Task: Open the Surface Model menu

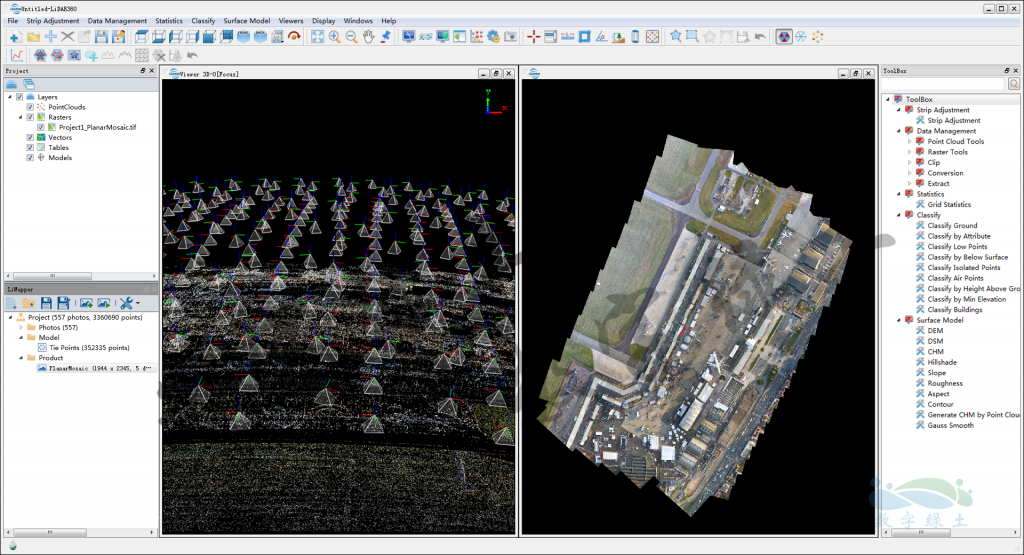Action: point(246,20)
